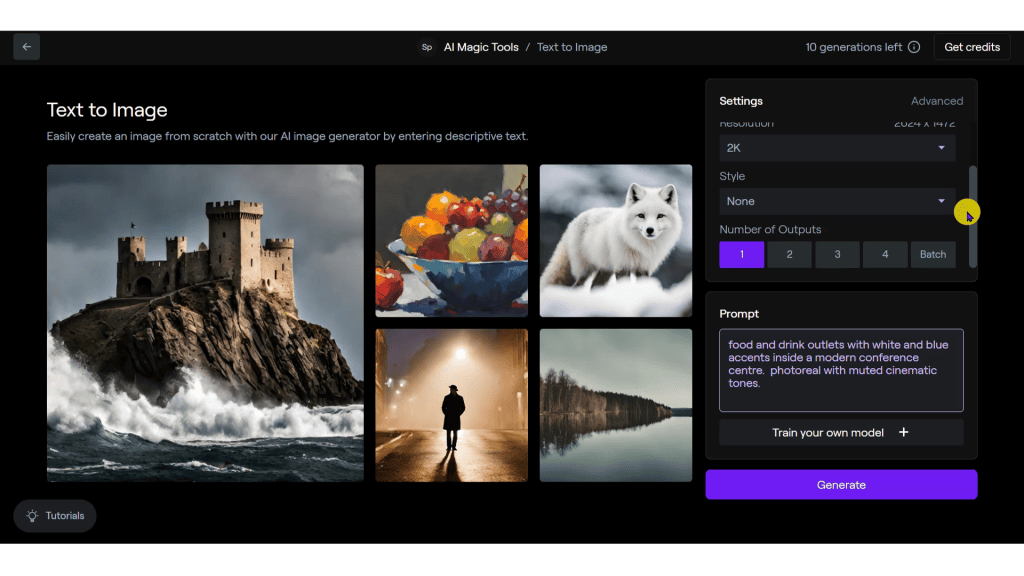This screenshot has width=1024, height=576.
Task: Select the castle example thumbnail
Action: point(204,323)
